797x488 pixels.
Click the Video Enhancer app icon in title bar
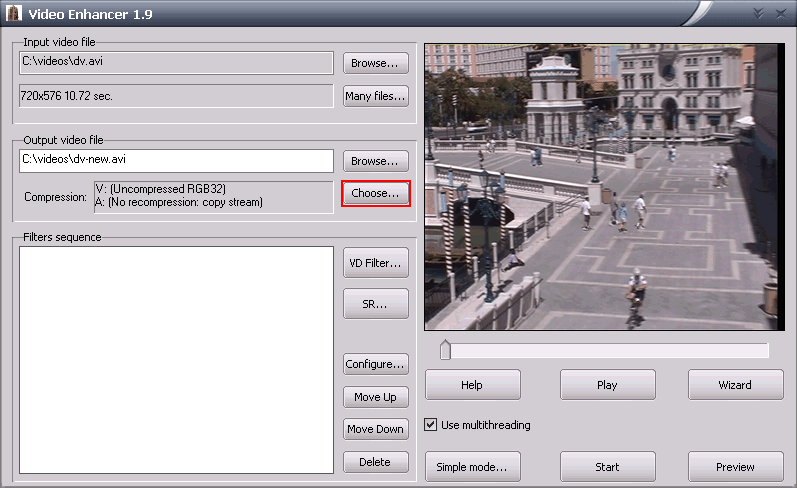(x=14, y=13)
